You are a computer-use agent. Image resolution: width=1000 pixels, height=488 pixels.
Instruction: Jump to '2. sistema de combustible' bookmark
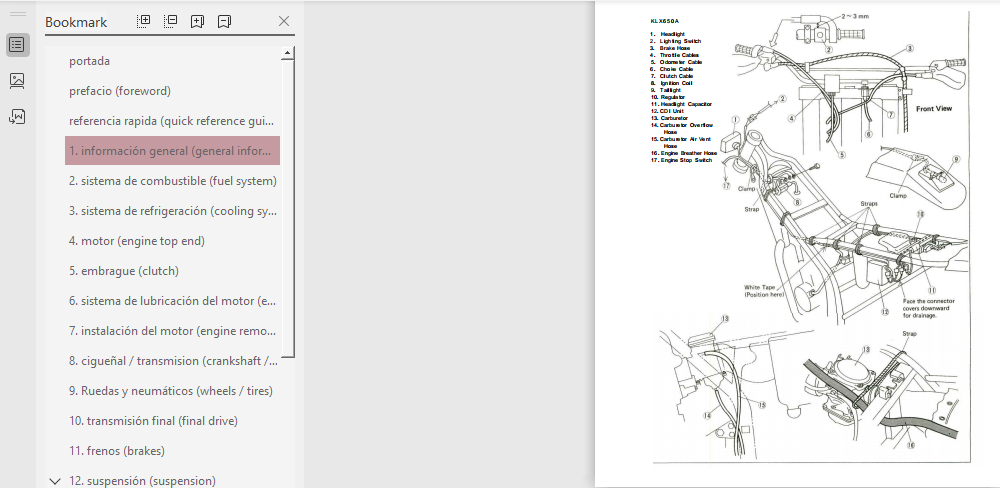click(x=172, y=181)
